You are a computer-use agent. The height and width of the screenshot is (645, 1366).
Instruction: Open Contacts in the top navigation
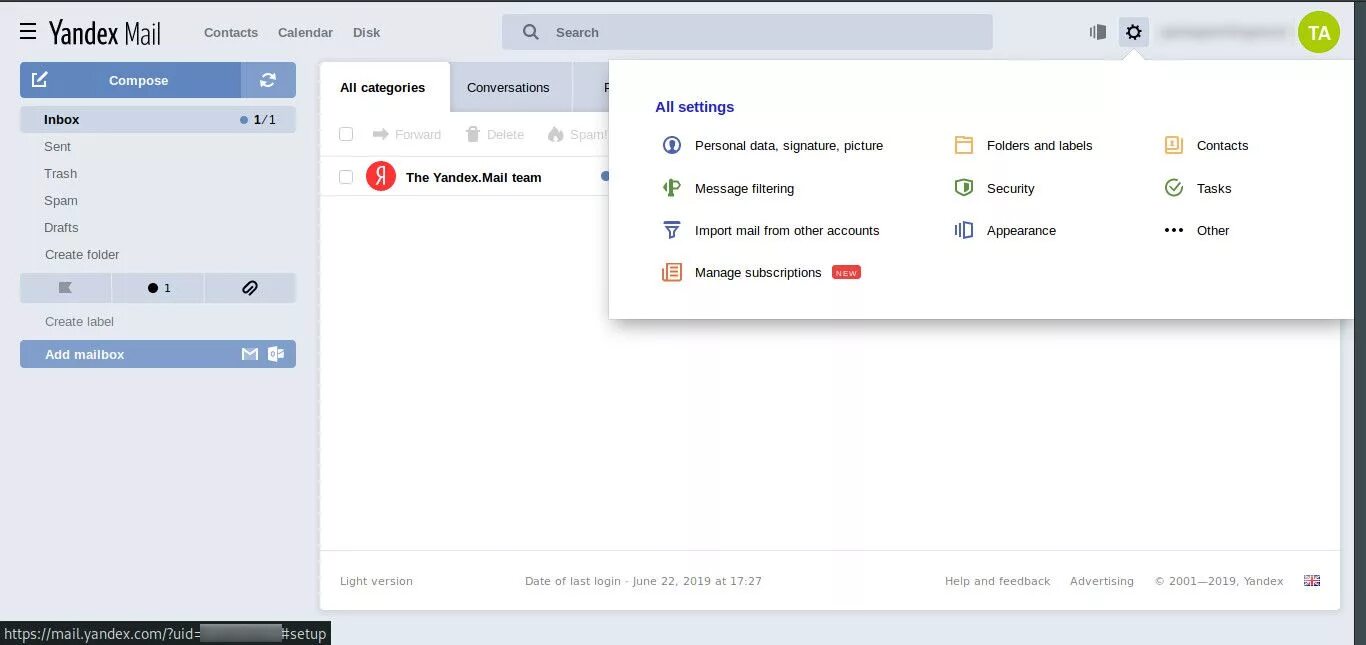pyautogui.click(x=231, y=32)
